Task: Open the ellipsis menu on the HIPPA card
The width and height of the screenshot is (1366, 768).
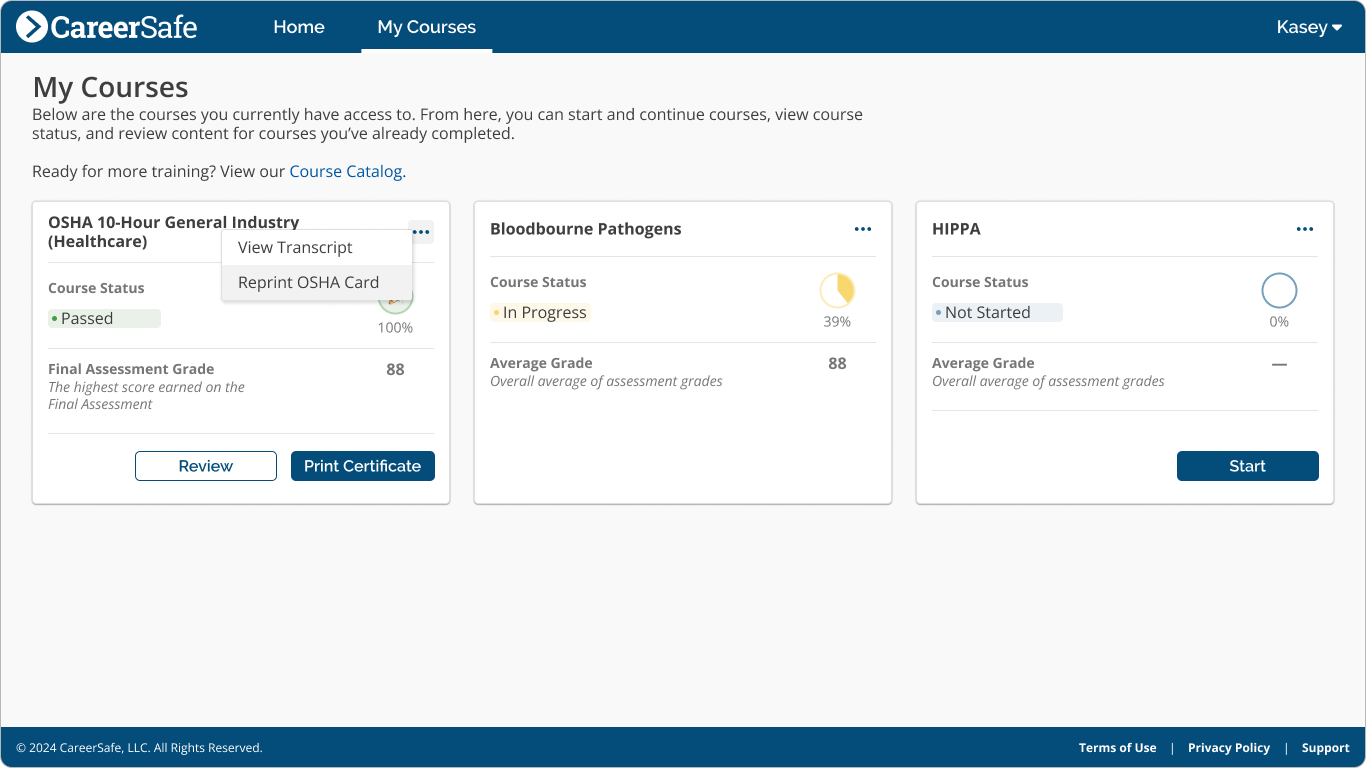Action: coord(1304,229)
